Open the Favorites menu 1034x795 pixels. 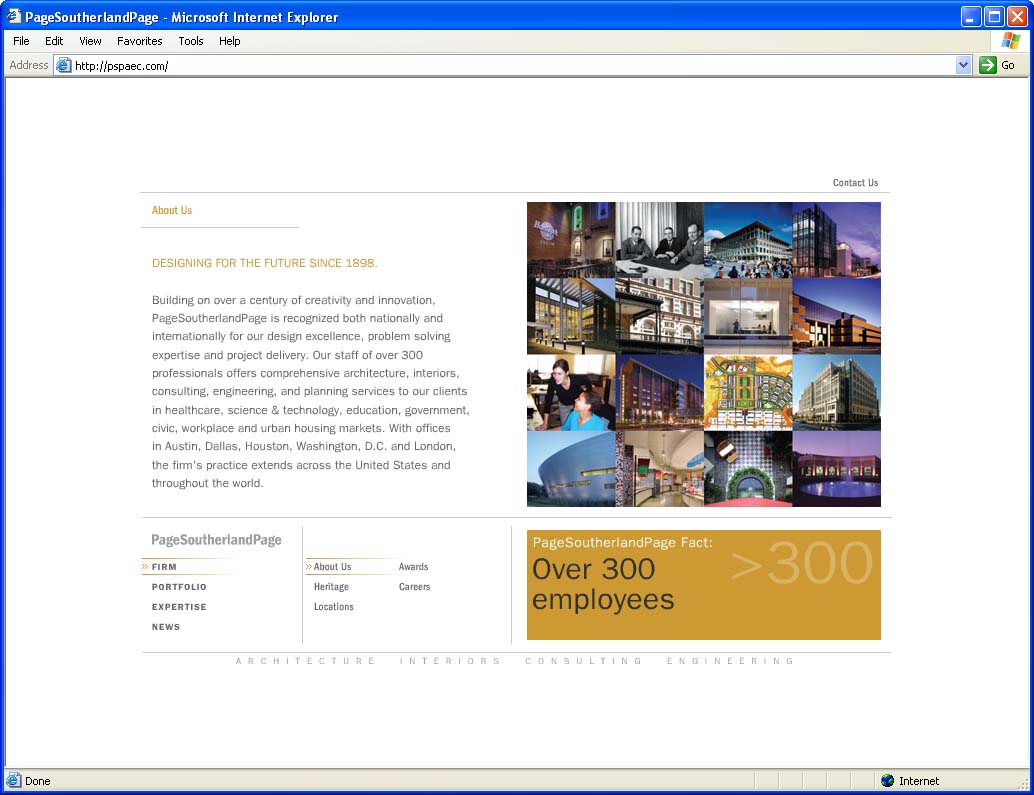point(139,41)
